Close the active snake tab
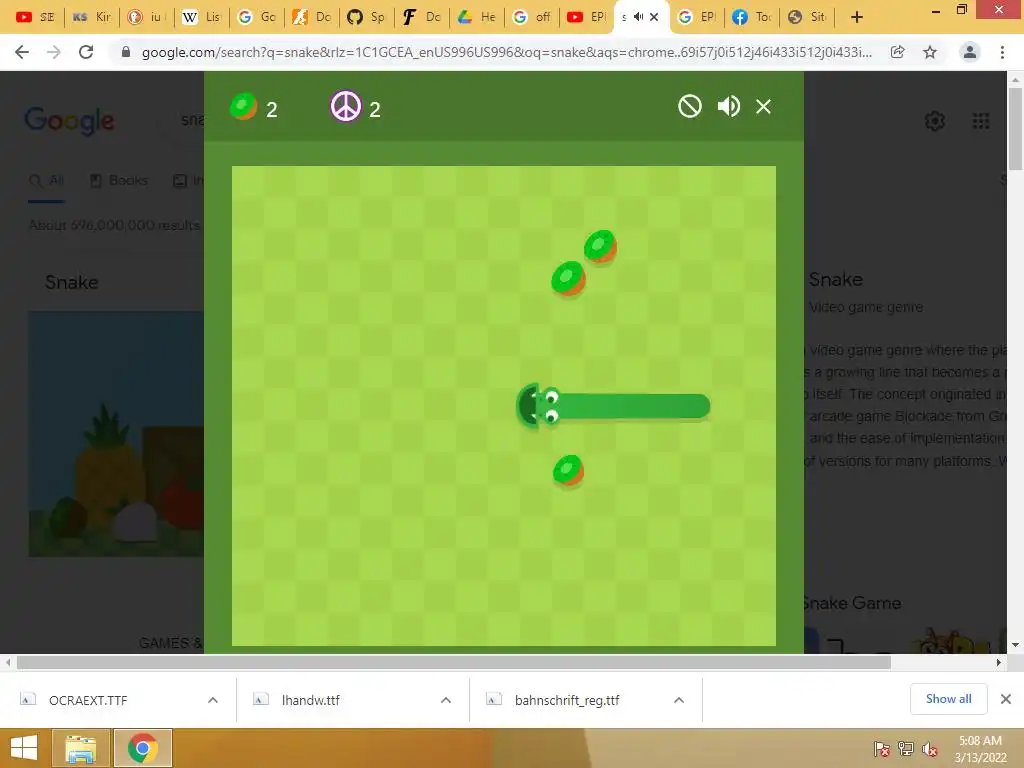 (654, 17)
